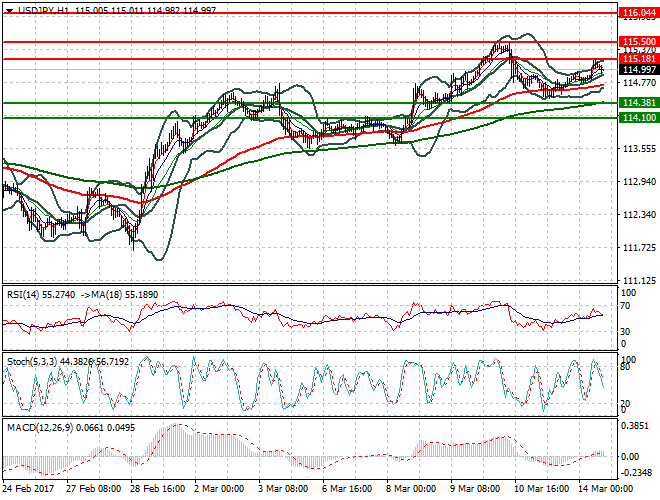Click the RSI scale value 70
The width and height of the screenshot is (660, 500).
(x=625, y=306)
